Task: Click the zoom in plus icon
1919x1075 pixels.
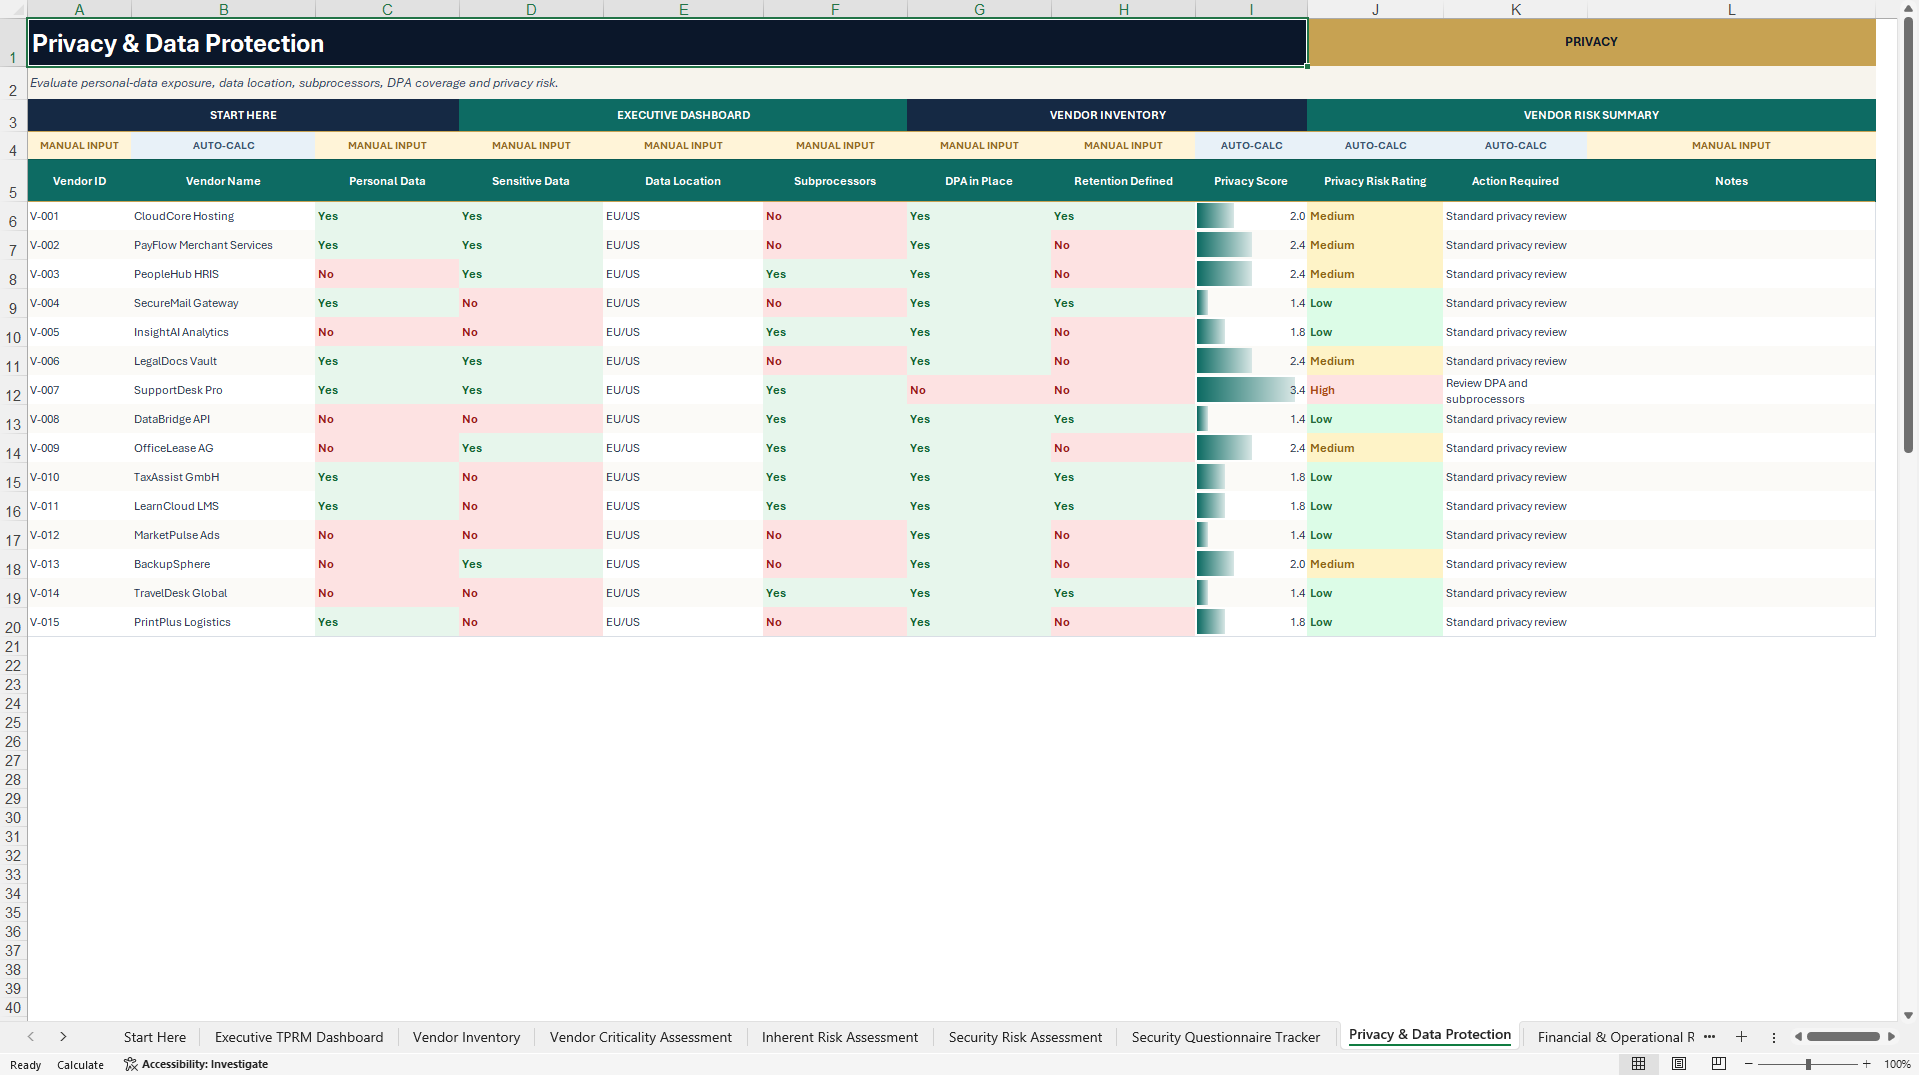Action: [x=1867, y=1064]
